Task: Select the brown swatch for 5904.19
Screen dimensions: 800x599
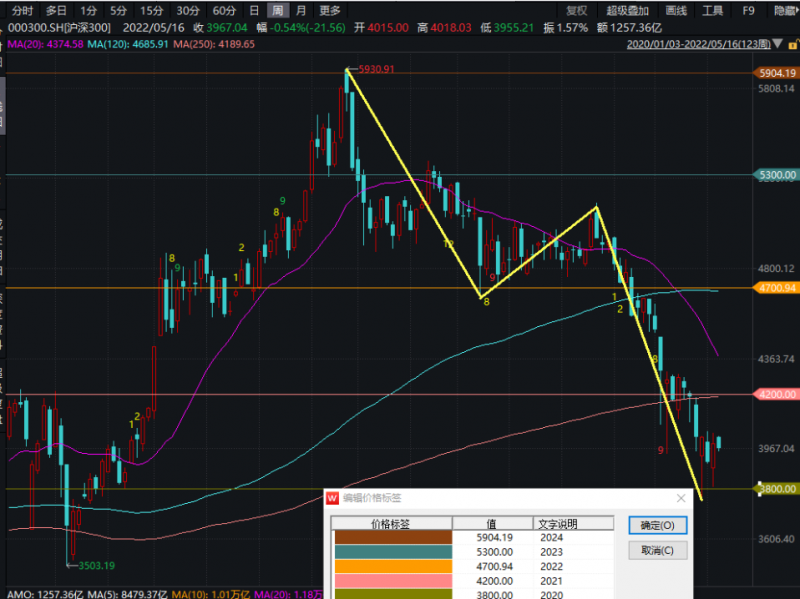Action: point(391,537)
